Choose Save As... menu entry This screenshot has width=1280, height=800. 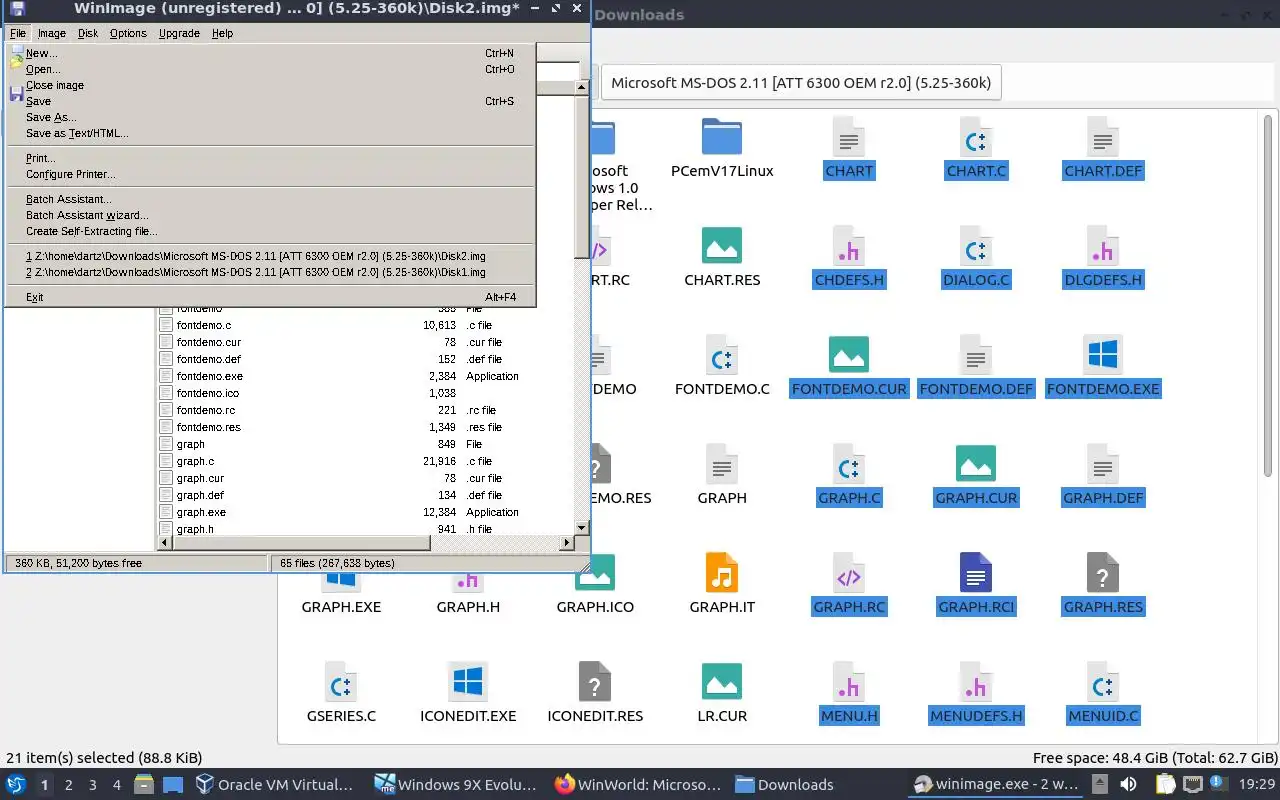point(271,117)
